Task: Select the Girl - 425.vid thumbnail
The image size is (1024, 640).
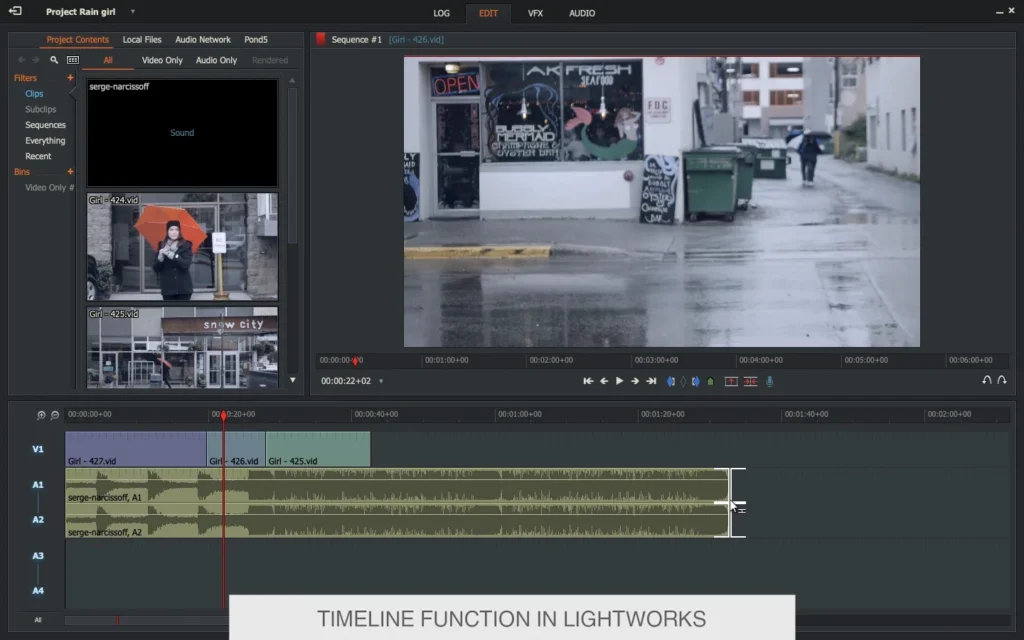Action: [182, 347]
